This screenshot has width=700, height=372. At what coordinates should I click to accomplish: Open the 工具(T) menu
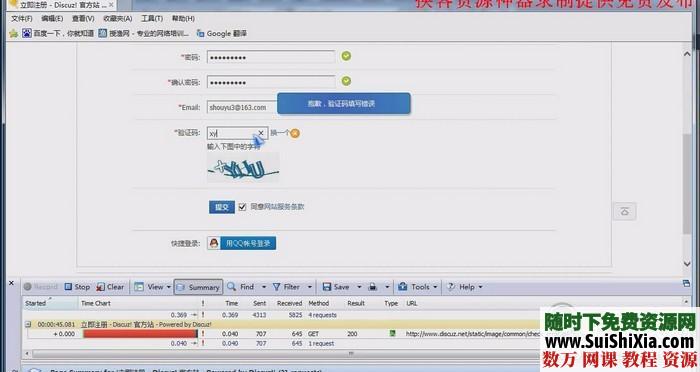(x=152, y=18)
